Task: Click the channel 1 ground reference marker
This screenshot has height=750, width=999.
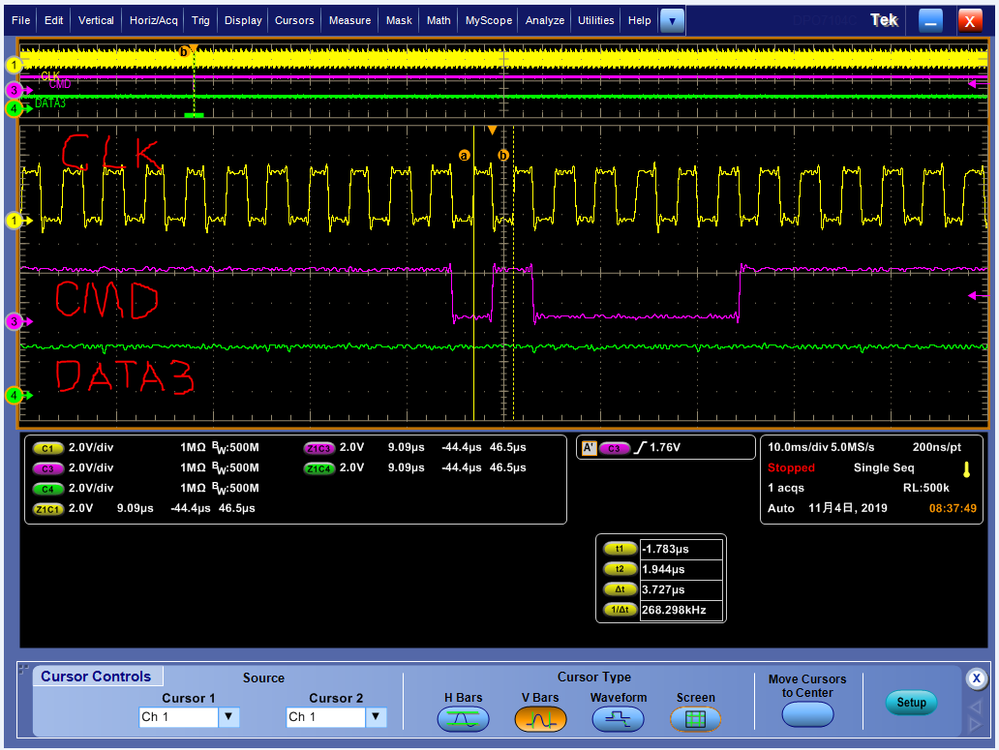Action: pos(14,219)
